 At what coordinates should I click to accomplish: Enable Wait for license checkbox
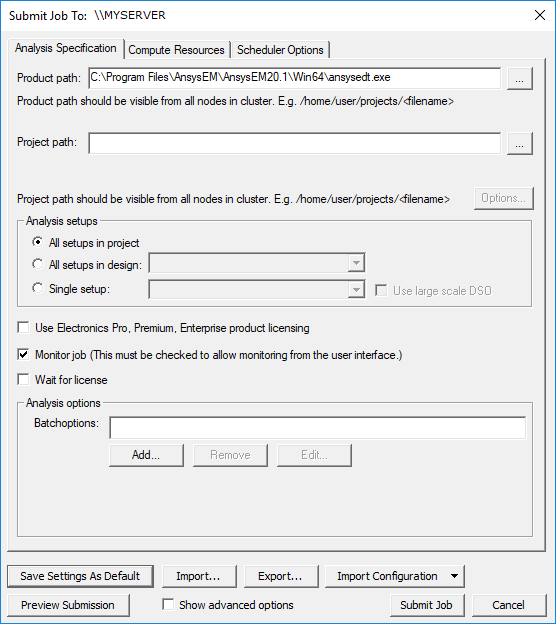[23, 379]
